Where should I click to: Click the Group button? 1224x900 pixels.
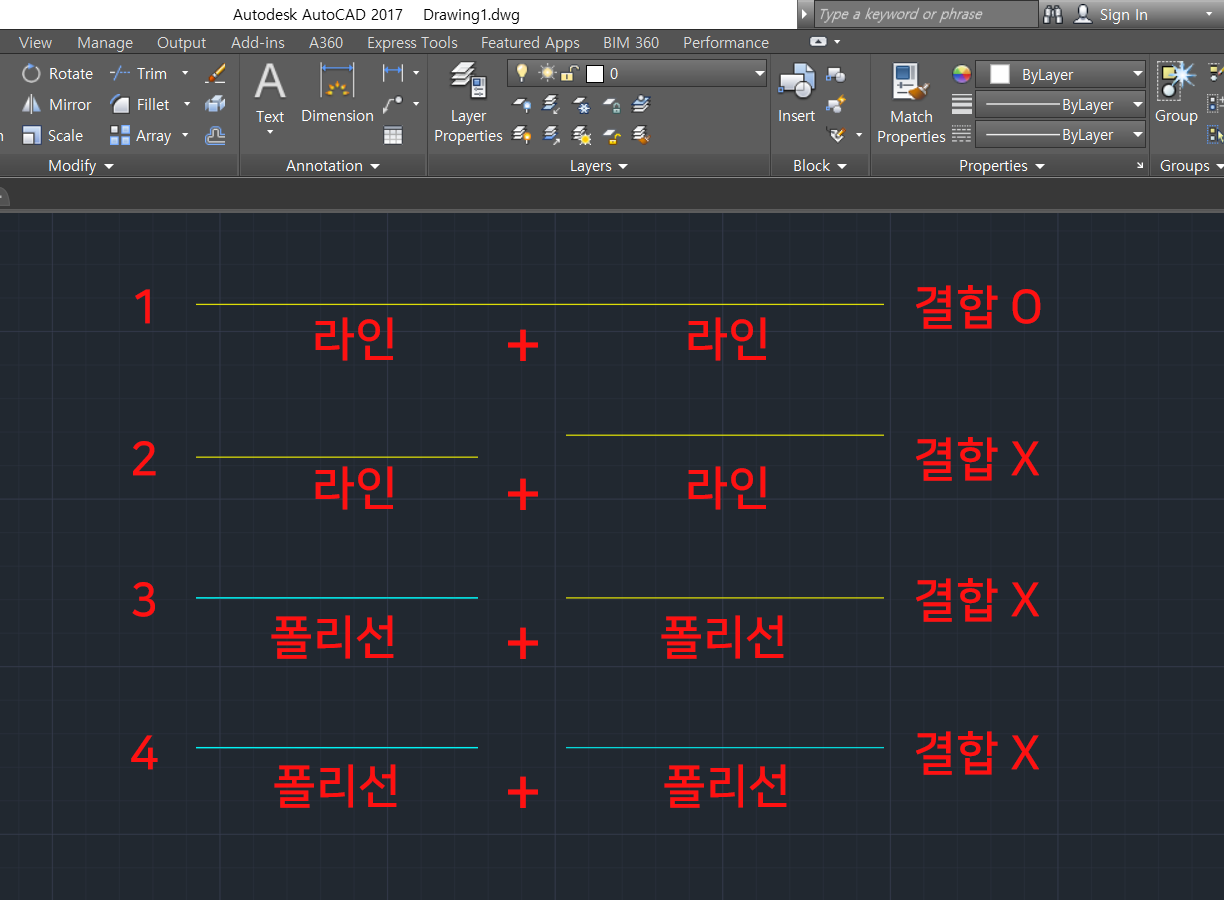(x=1176, y=94)
